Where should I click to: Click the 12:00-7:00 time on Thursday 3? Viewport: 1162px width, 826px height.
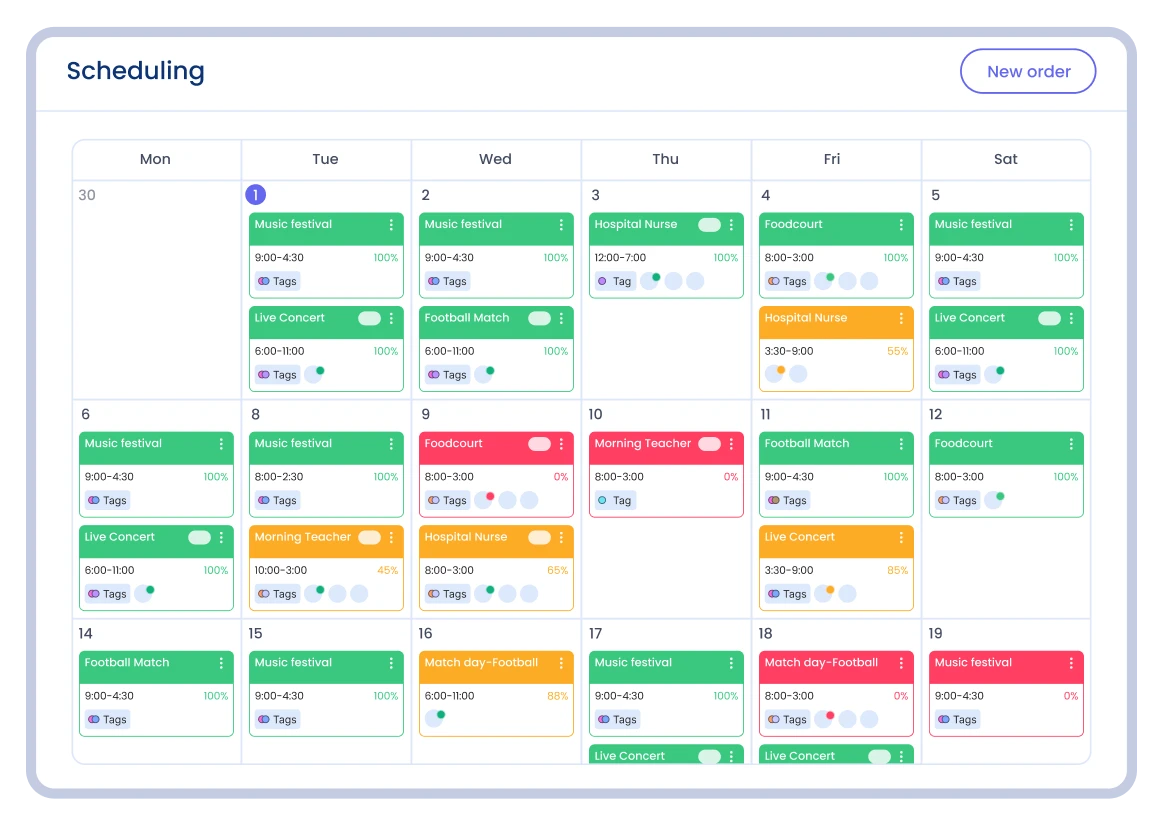[620, 258]
